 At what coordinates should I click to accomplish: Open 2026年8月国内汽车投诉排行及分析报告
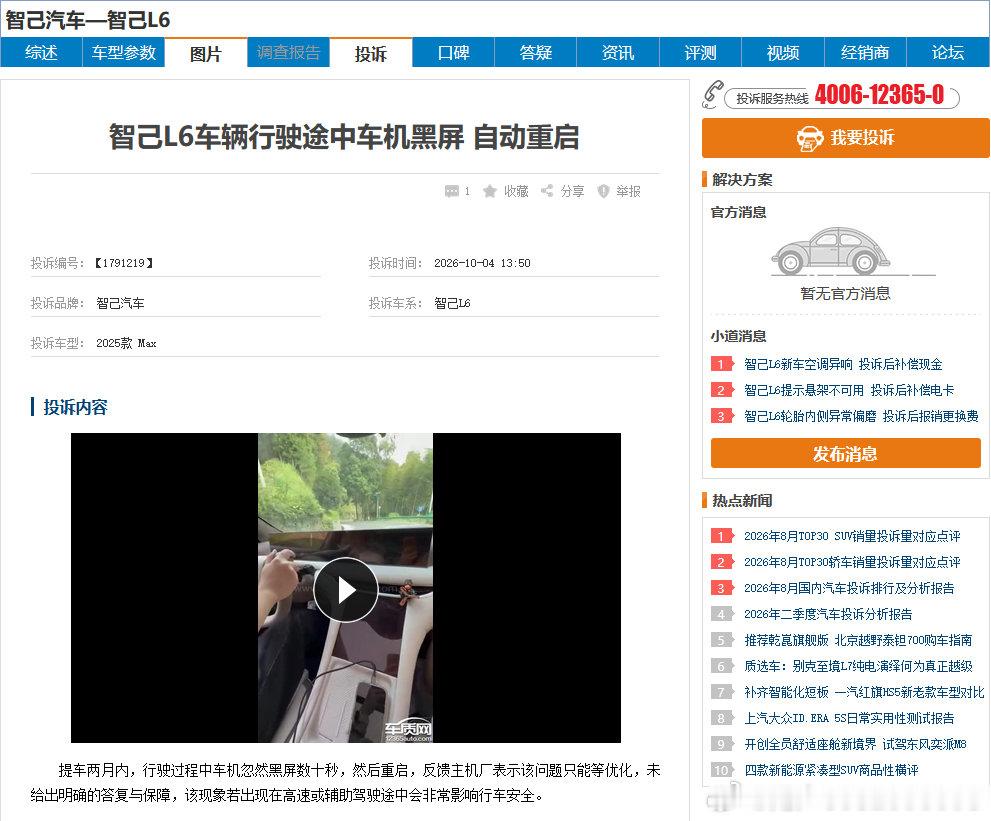click(849, 588)
